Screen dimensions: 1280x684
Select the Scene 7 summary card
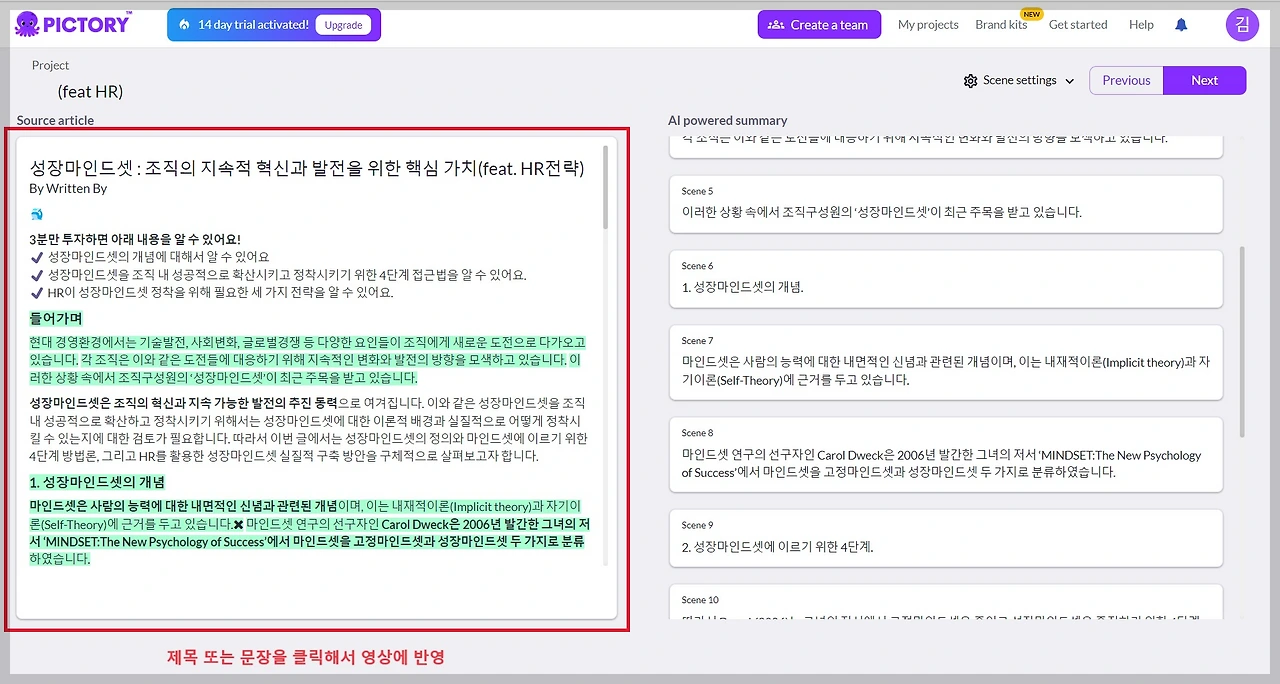tap(946, 363)
